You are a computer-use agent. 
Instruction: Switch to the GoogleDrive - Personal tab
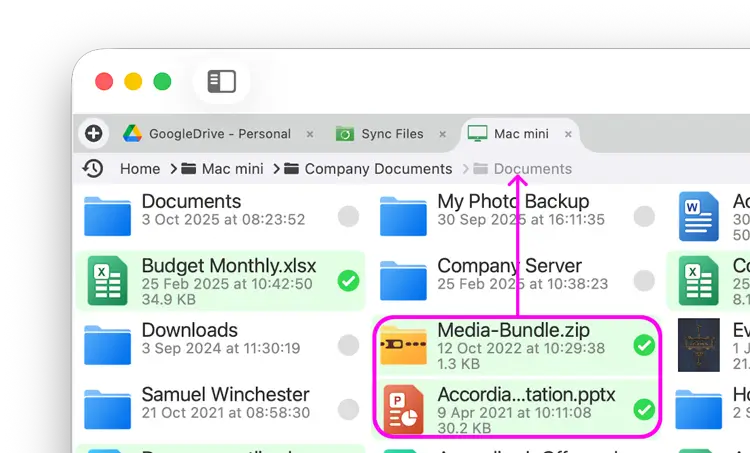click(x=219, y=134)
